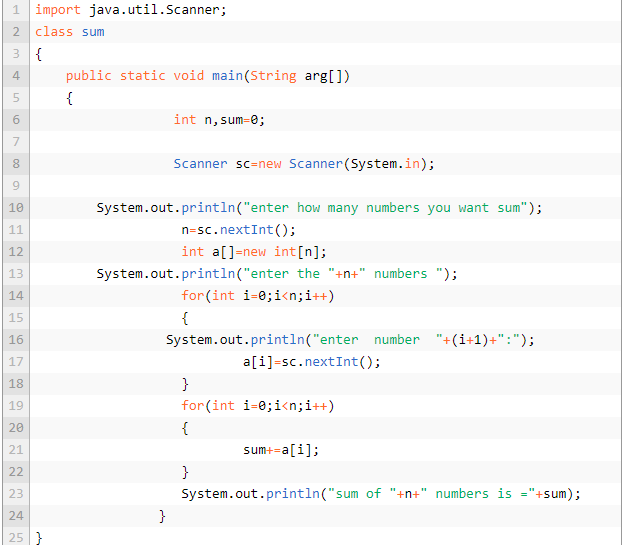This screenshot has width=623, height=545.
Task: Click the first for loop header
Action: [x=257, y=296]
